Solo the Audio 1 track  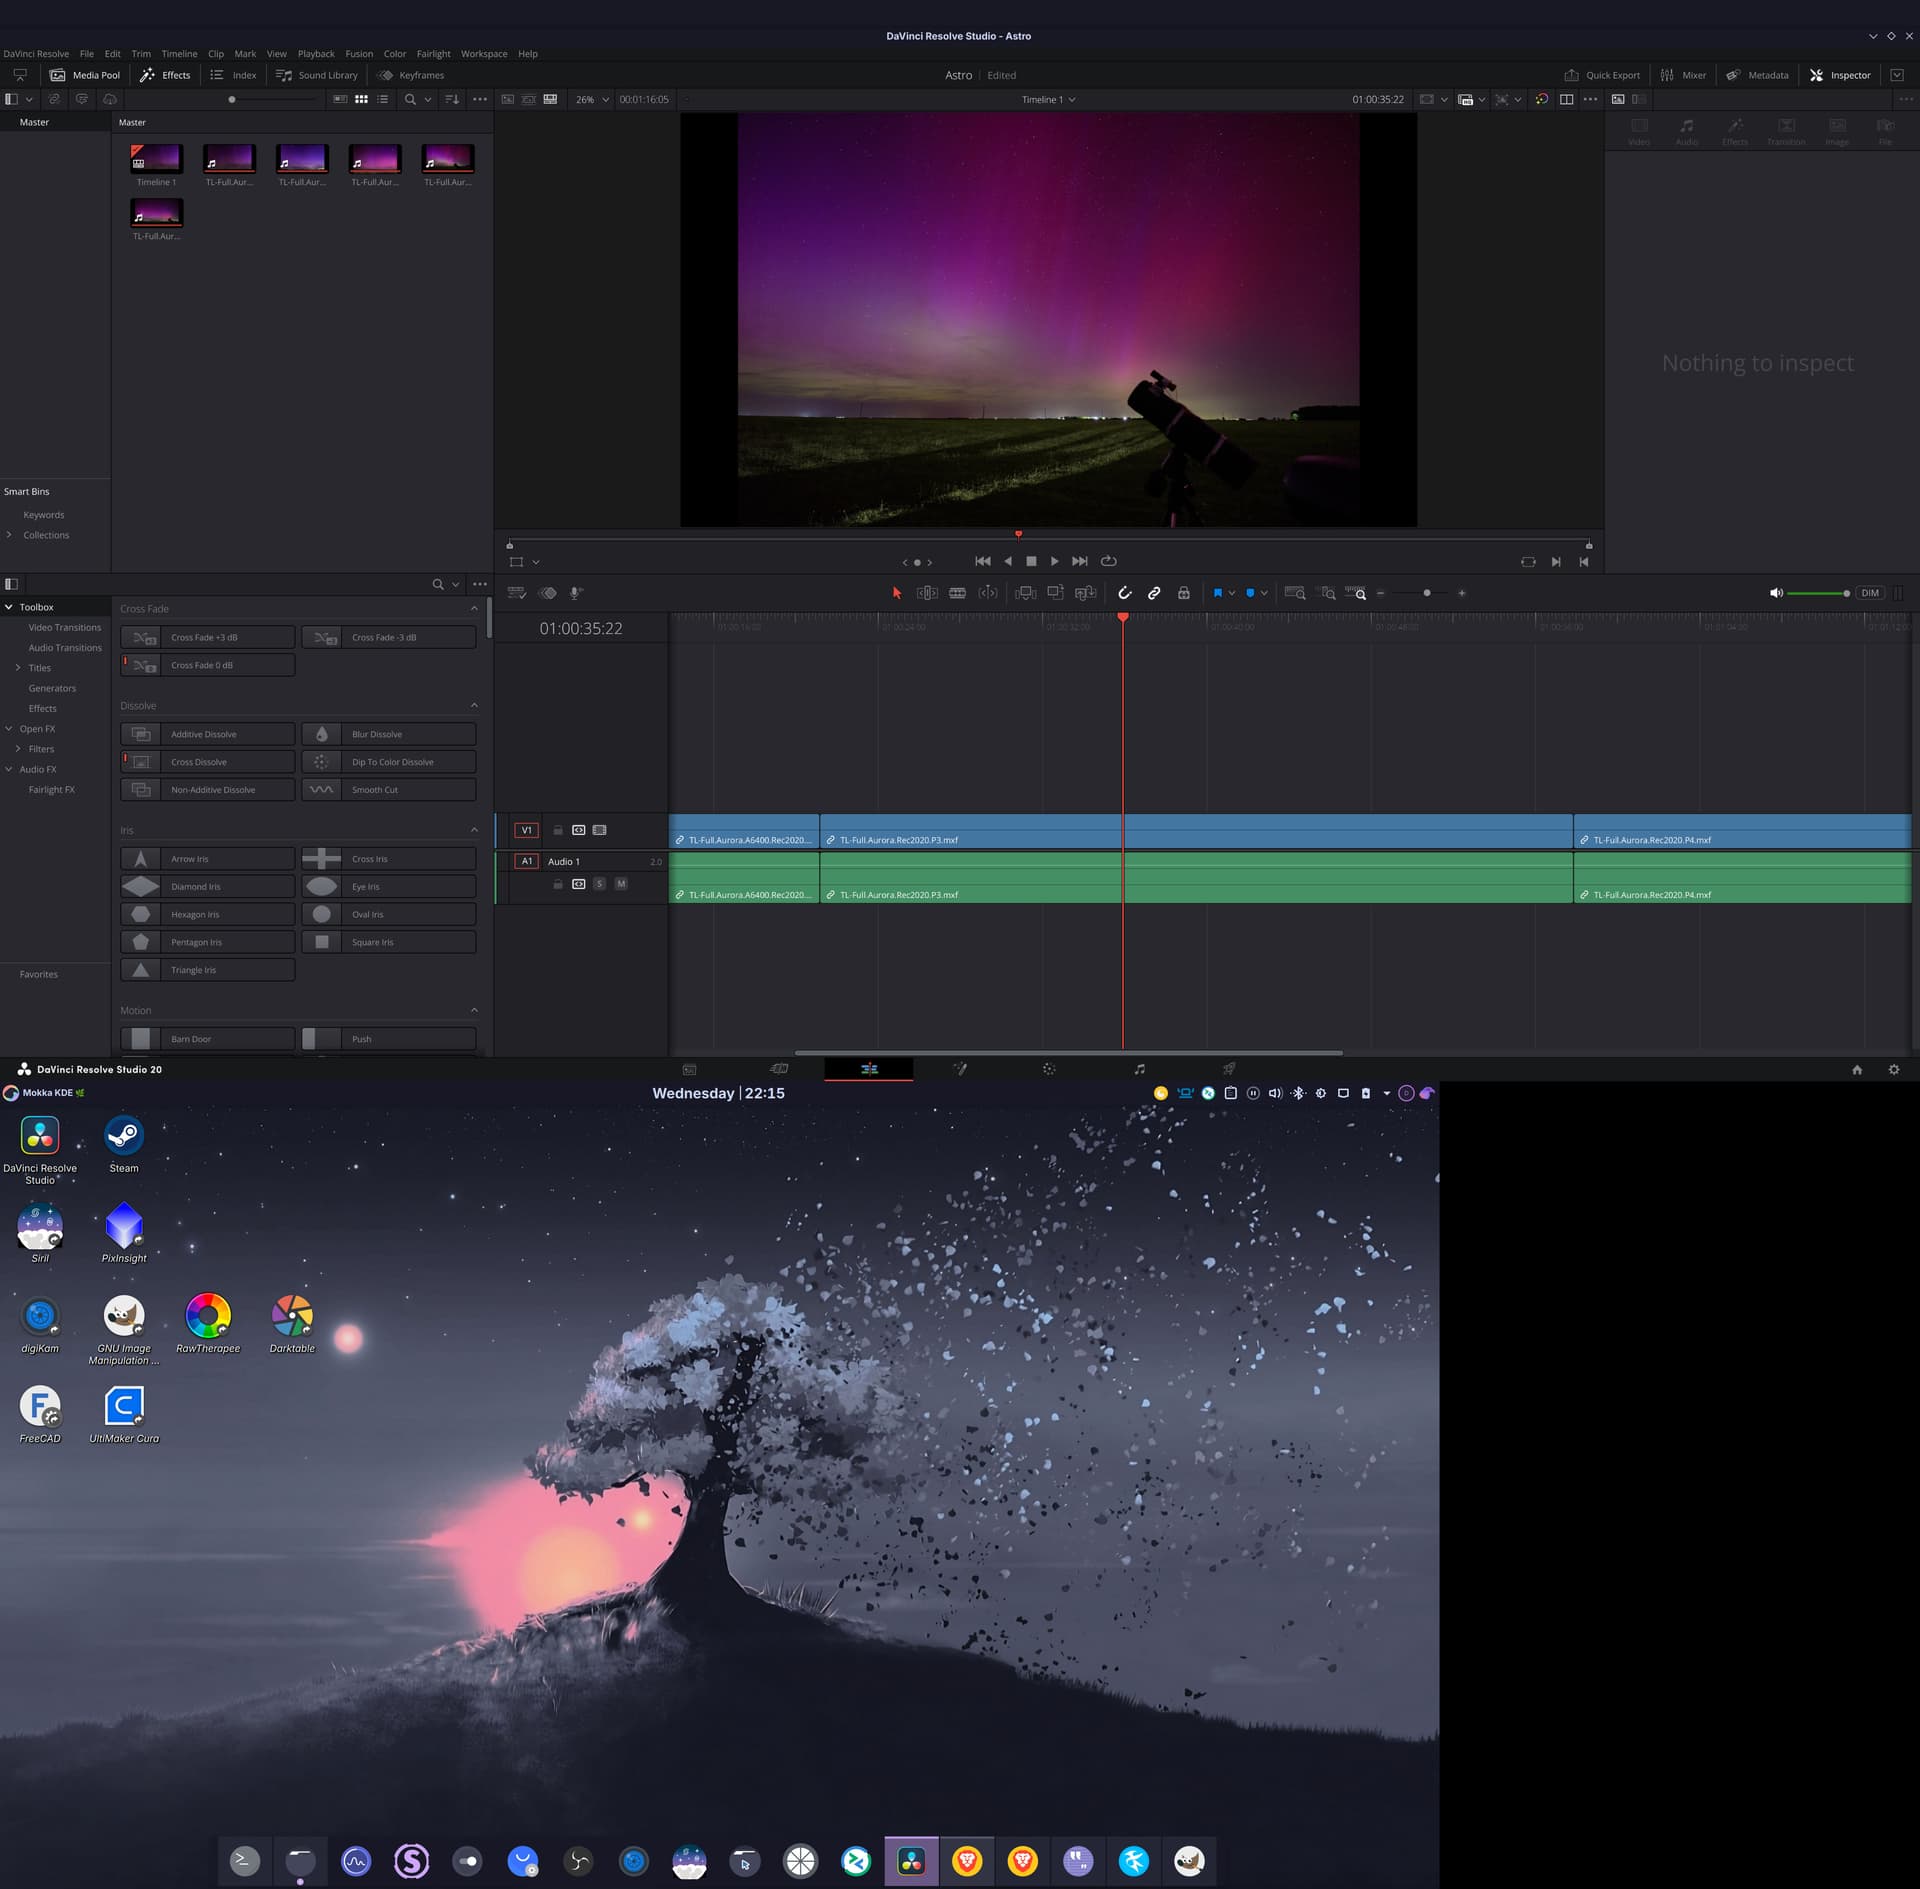599,884
